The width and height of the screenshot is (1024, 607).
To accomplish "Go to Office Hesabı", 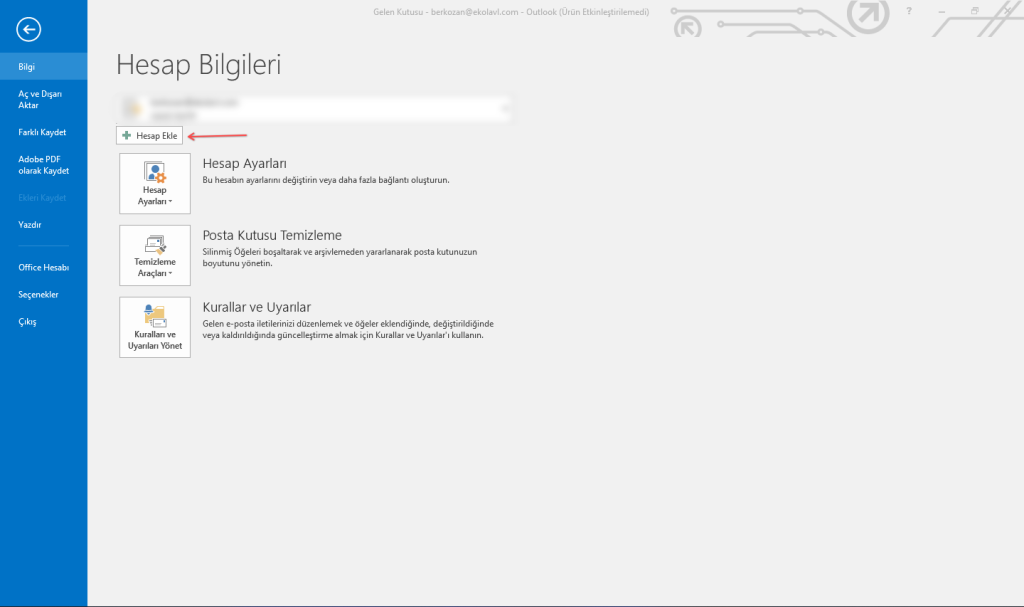I will pos(43,267).
